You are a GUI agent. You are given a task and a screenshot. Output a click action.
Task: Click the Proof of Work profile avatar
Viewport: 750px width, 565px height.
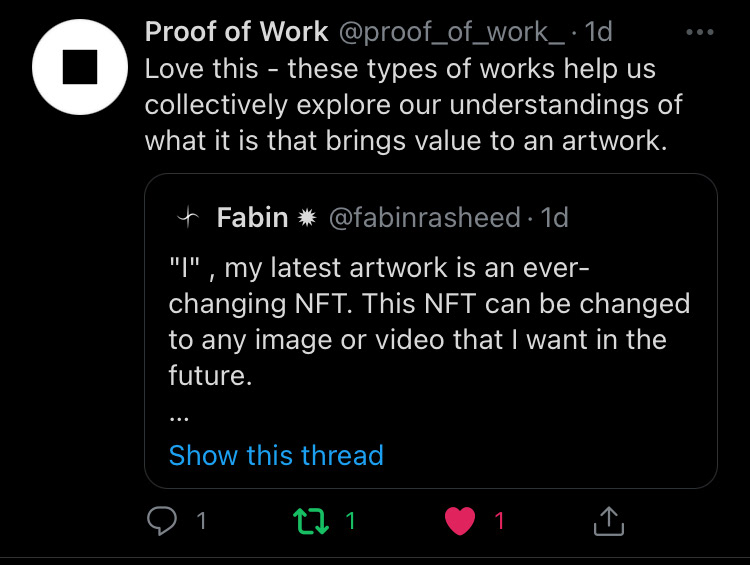(80, 67)
